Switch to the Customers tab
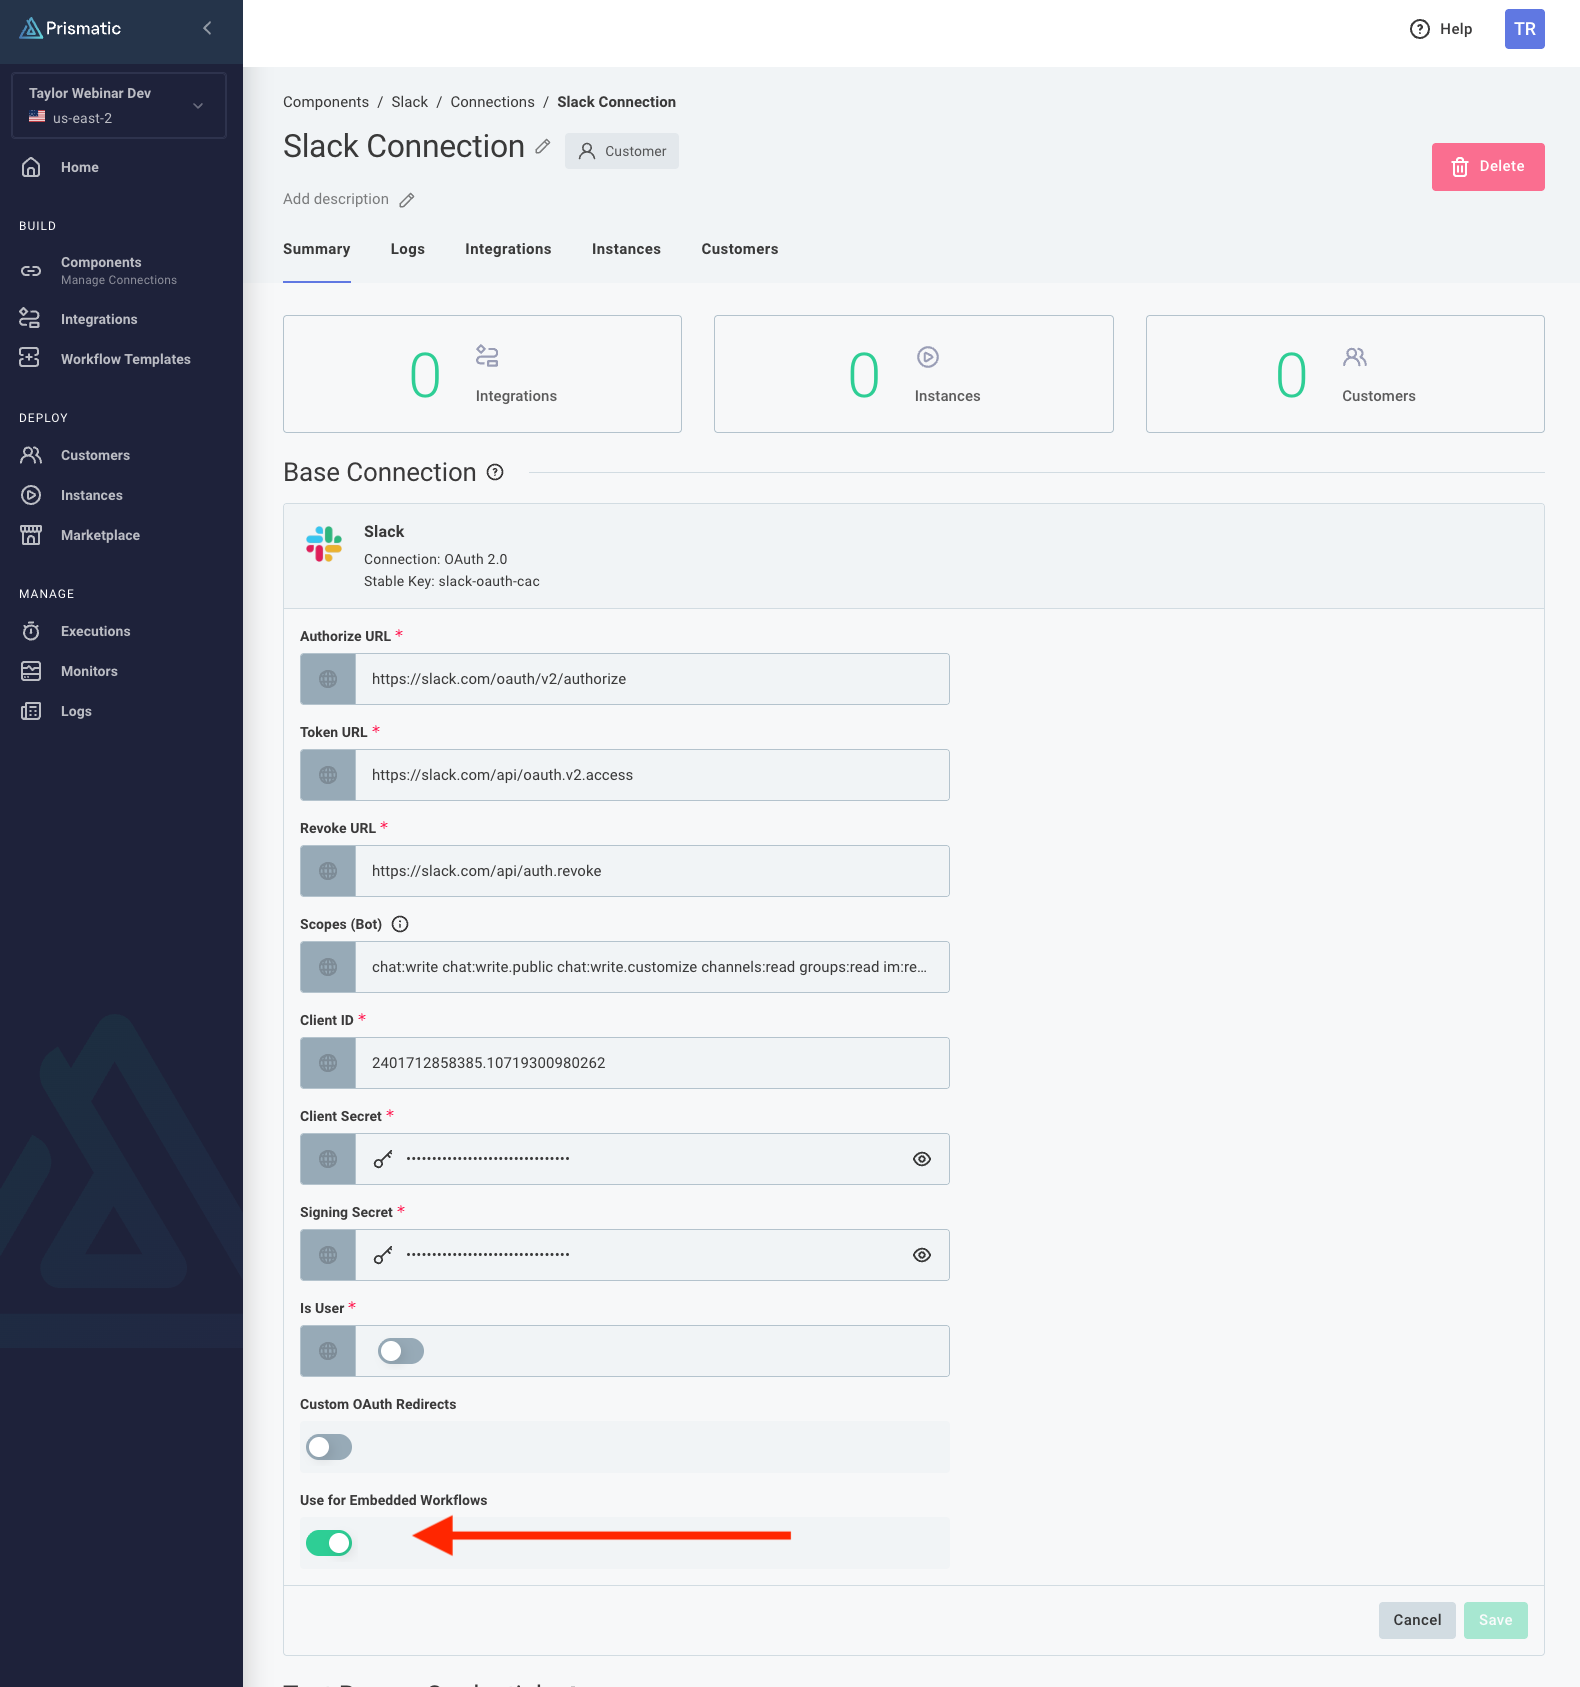Screen dimensions: 1580x1687 coord(739,249)
